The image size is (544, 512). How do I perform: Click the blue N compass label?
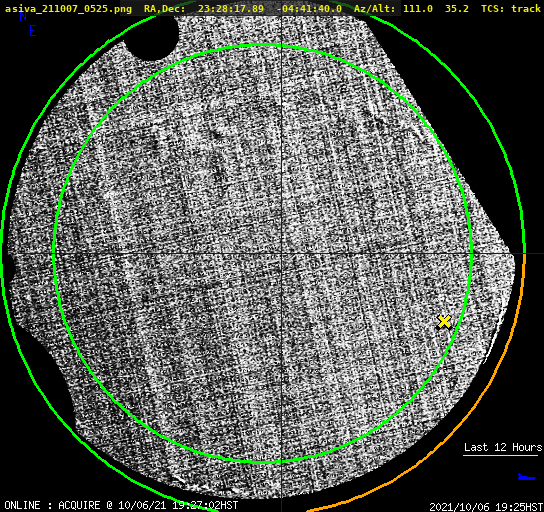tap(23, 16)
